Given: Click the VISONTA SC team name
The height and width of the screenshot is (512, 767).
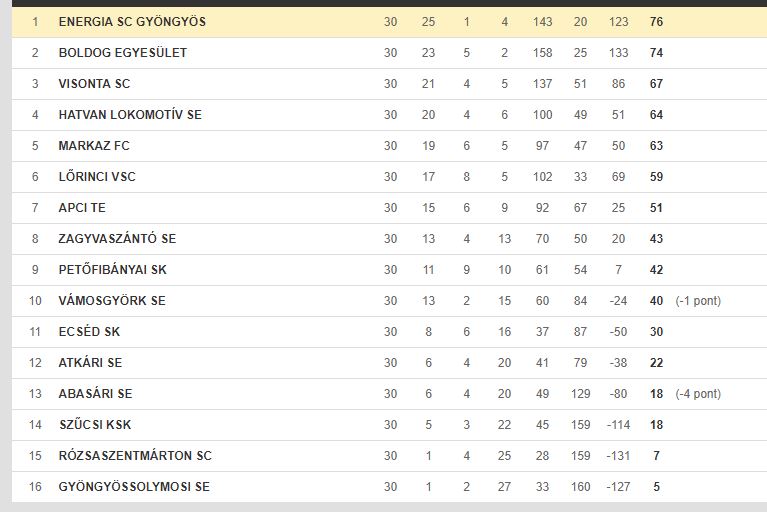Looking at the screenshot, I should click(94, 84).
